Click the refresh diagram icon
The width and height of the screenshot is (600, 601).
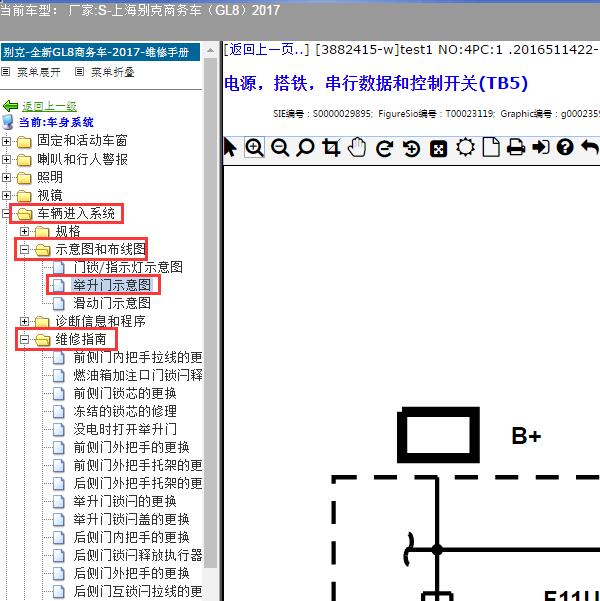(384, 148)
